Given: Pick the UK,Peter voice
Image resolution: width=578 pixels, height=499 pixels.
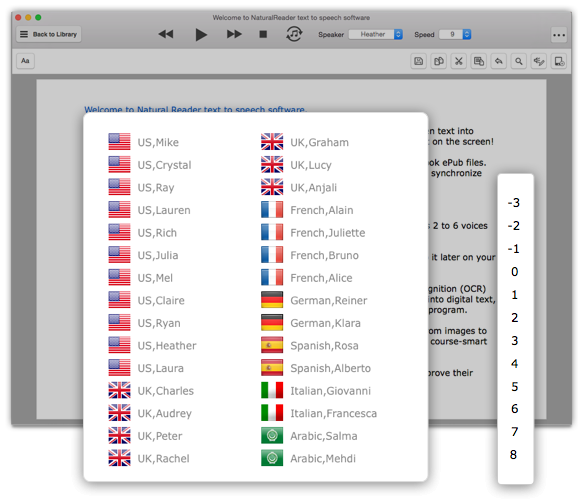Looking at the screenshot, I should pyautogui.click(x=146, y=436).
